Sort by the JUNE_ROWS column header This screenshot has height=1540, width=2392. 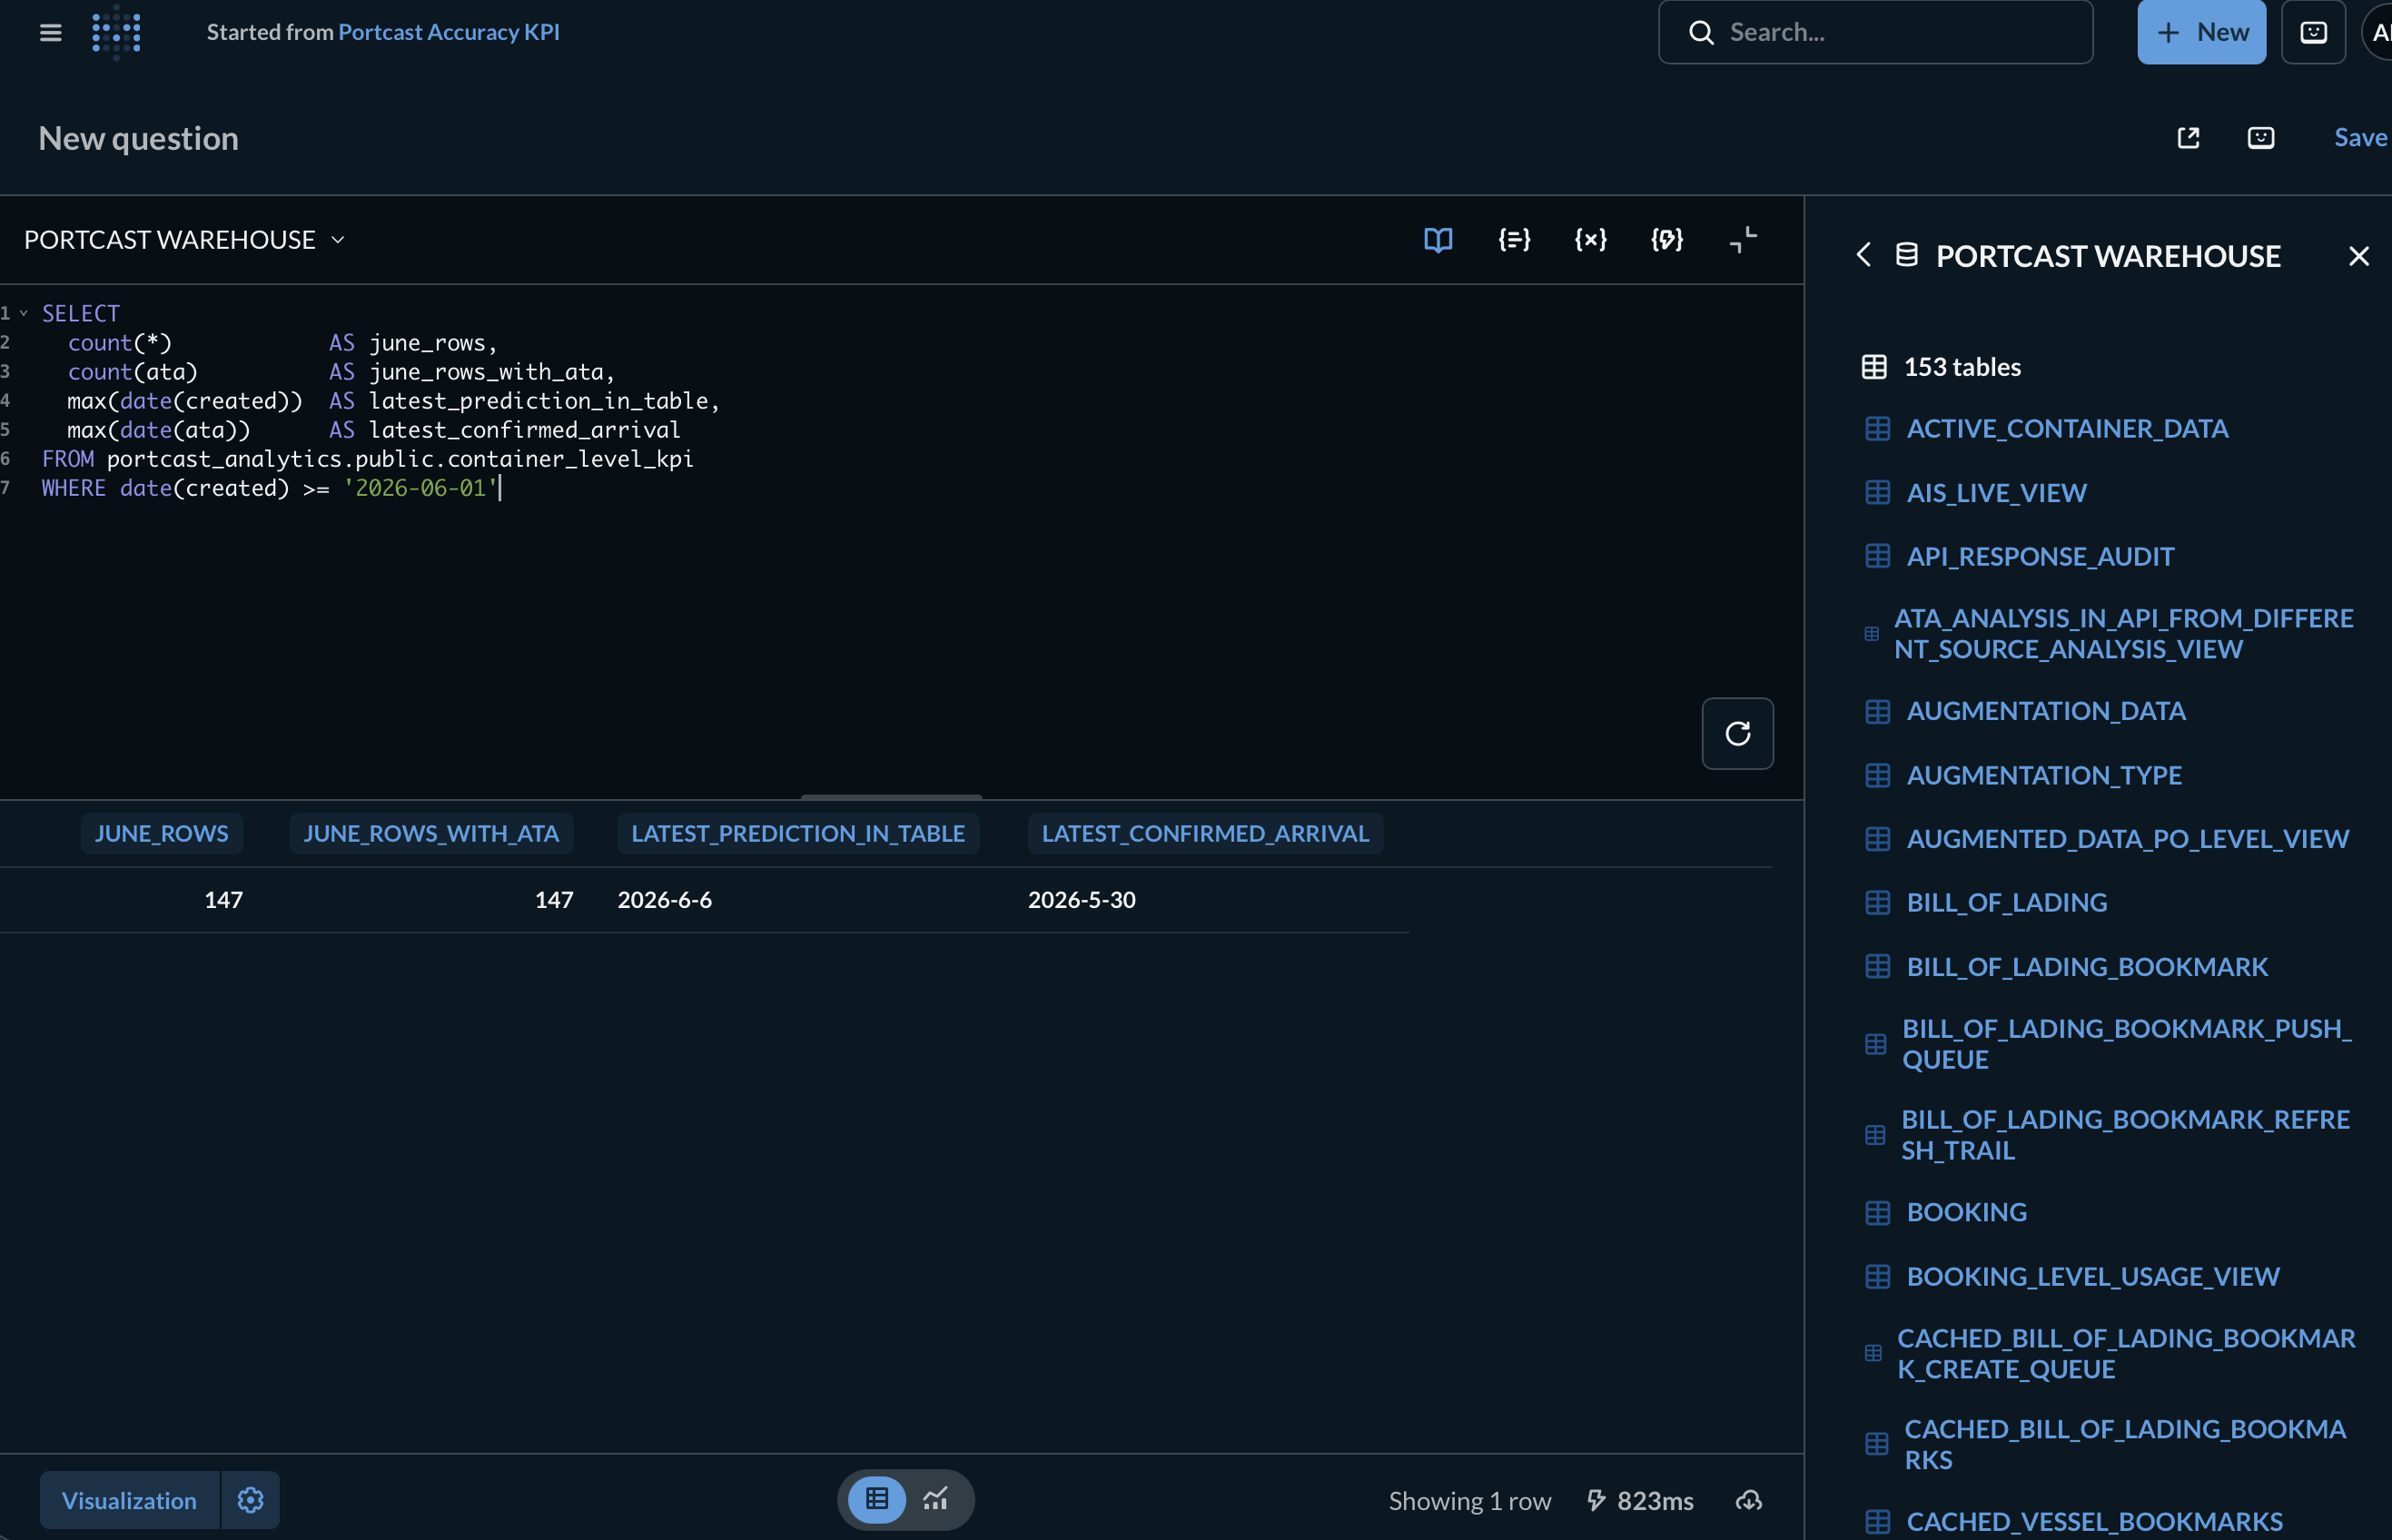161,833
